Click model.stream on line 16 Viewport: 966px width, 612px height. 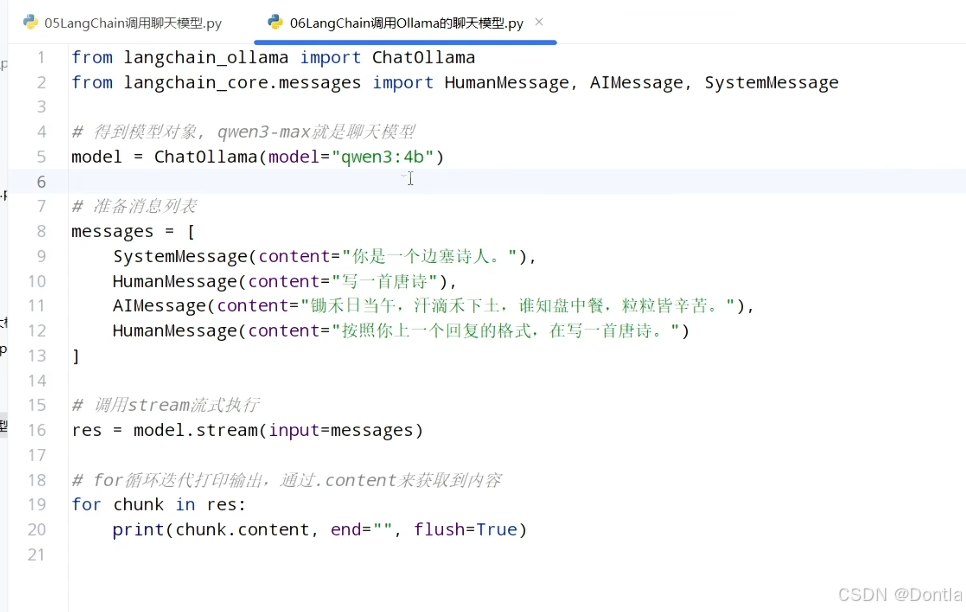195,430
